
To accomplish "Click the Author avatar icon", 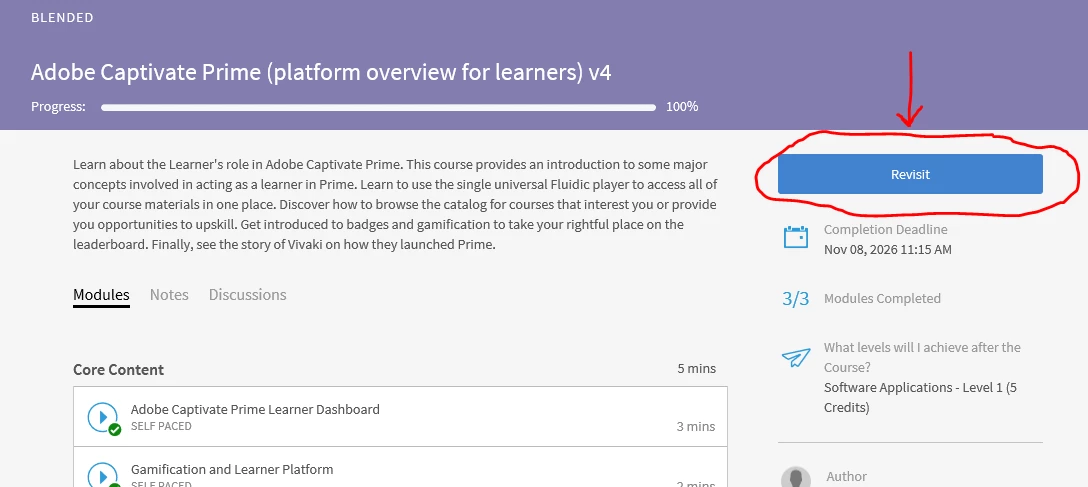I will [796, 477].
